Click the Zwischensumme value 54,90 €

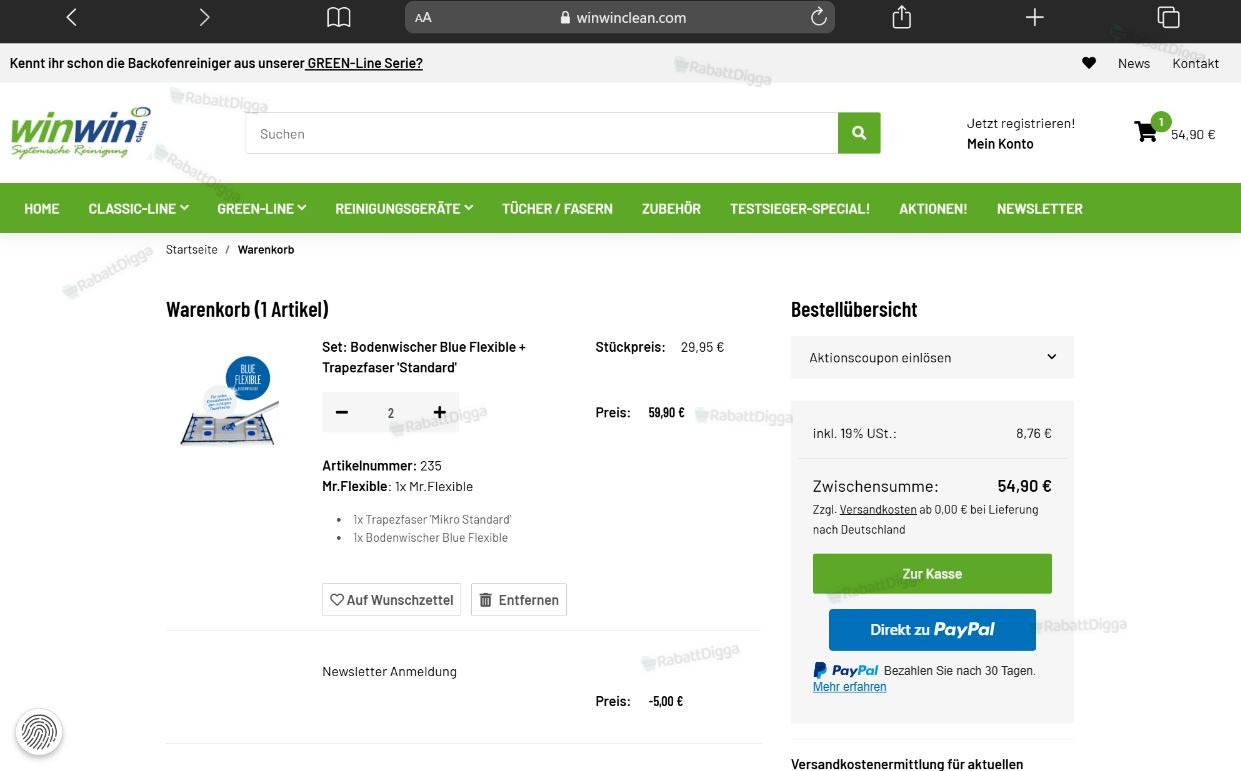coord(1024,486)
